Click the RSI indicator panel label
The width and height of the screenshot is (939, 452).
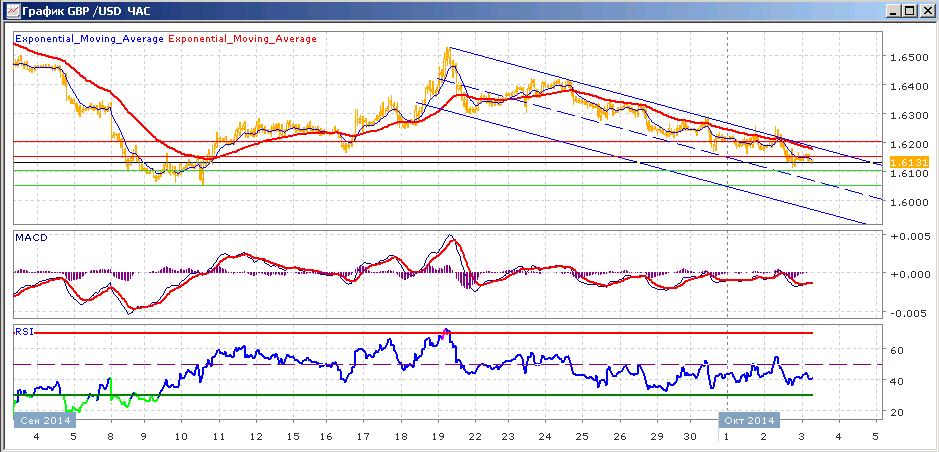click(23, 330)
